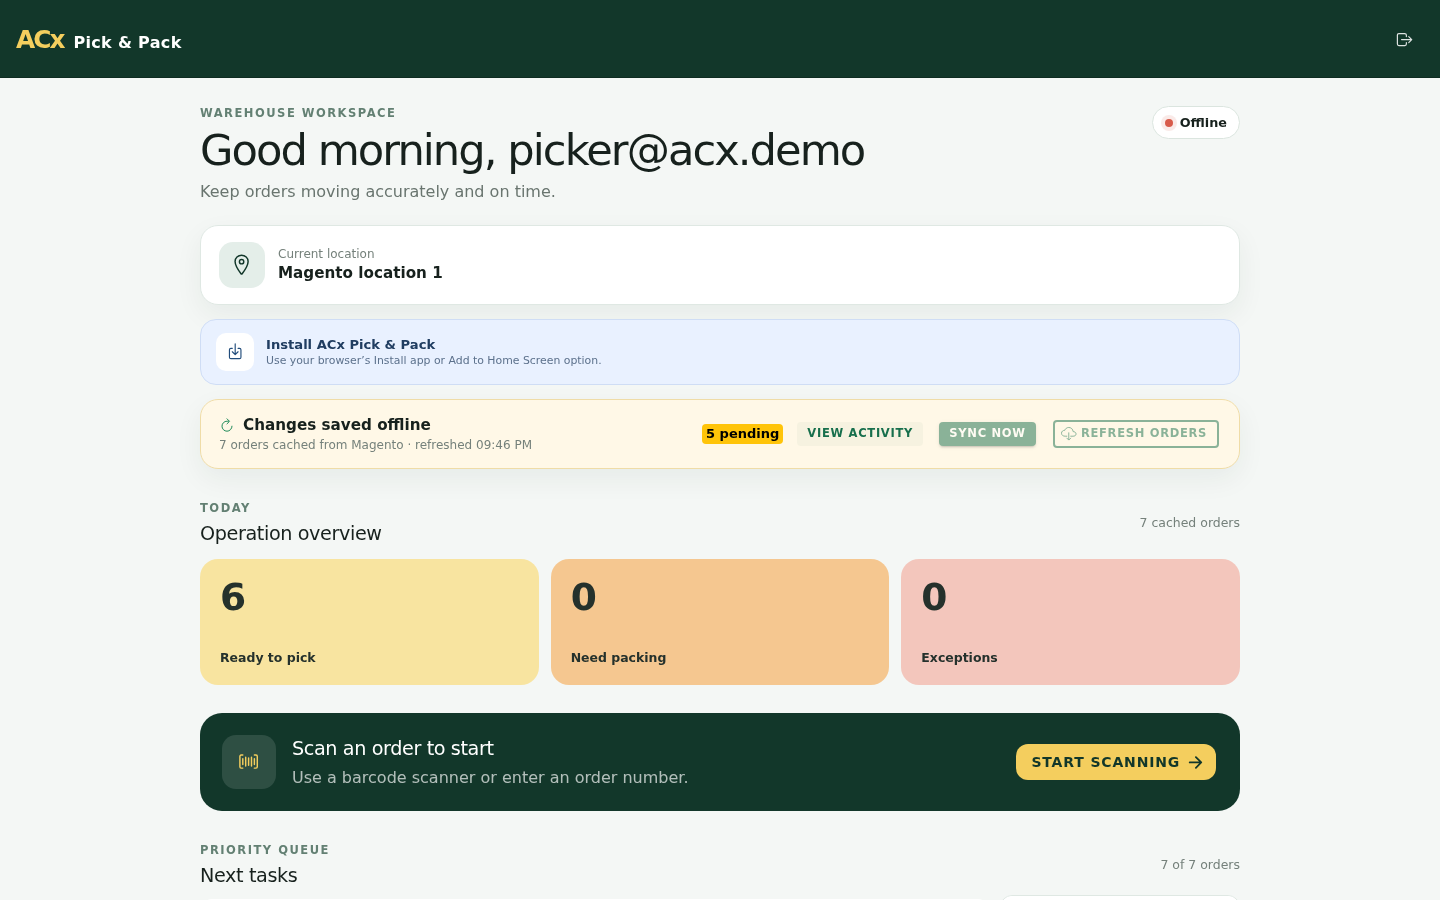The width and height of the screenshot is (1440, 900).
Task: Open View Activity
Action: click(x=860, y=434)
